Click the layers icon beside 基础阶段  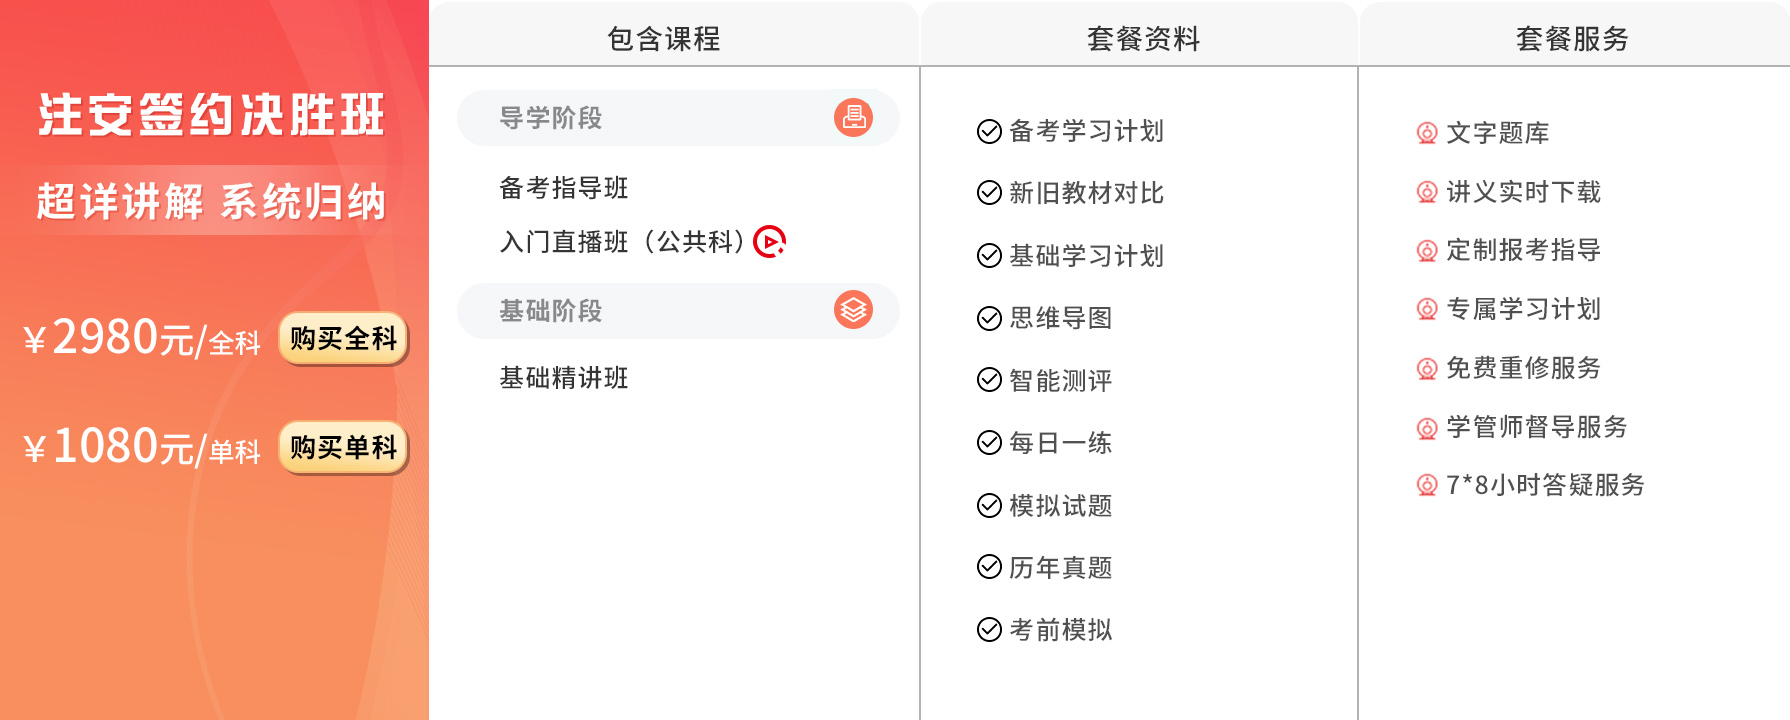[x=853, y=310]
